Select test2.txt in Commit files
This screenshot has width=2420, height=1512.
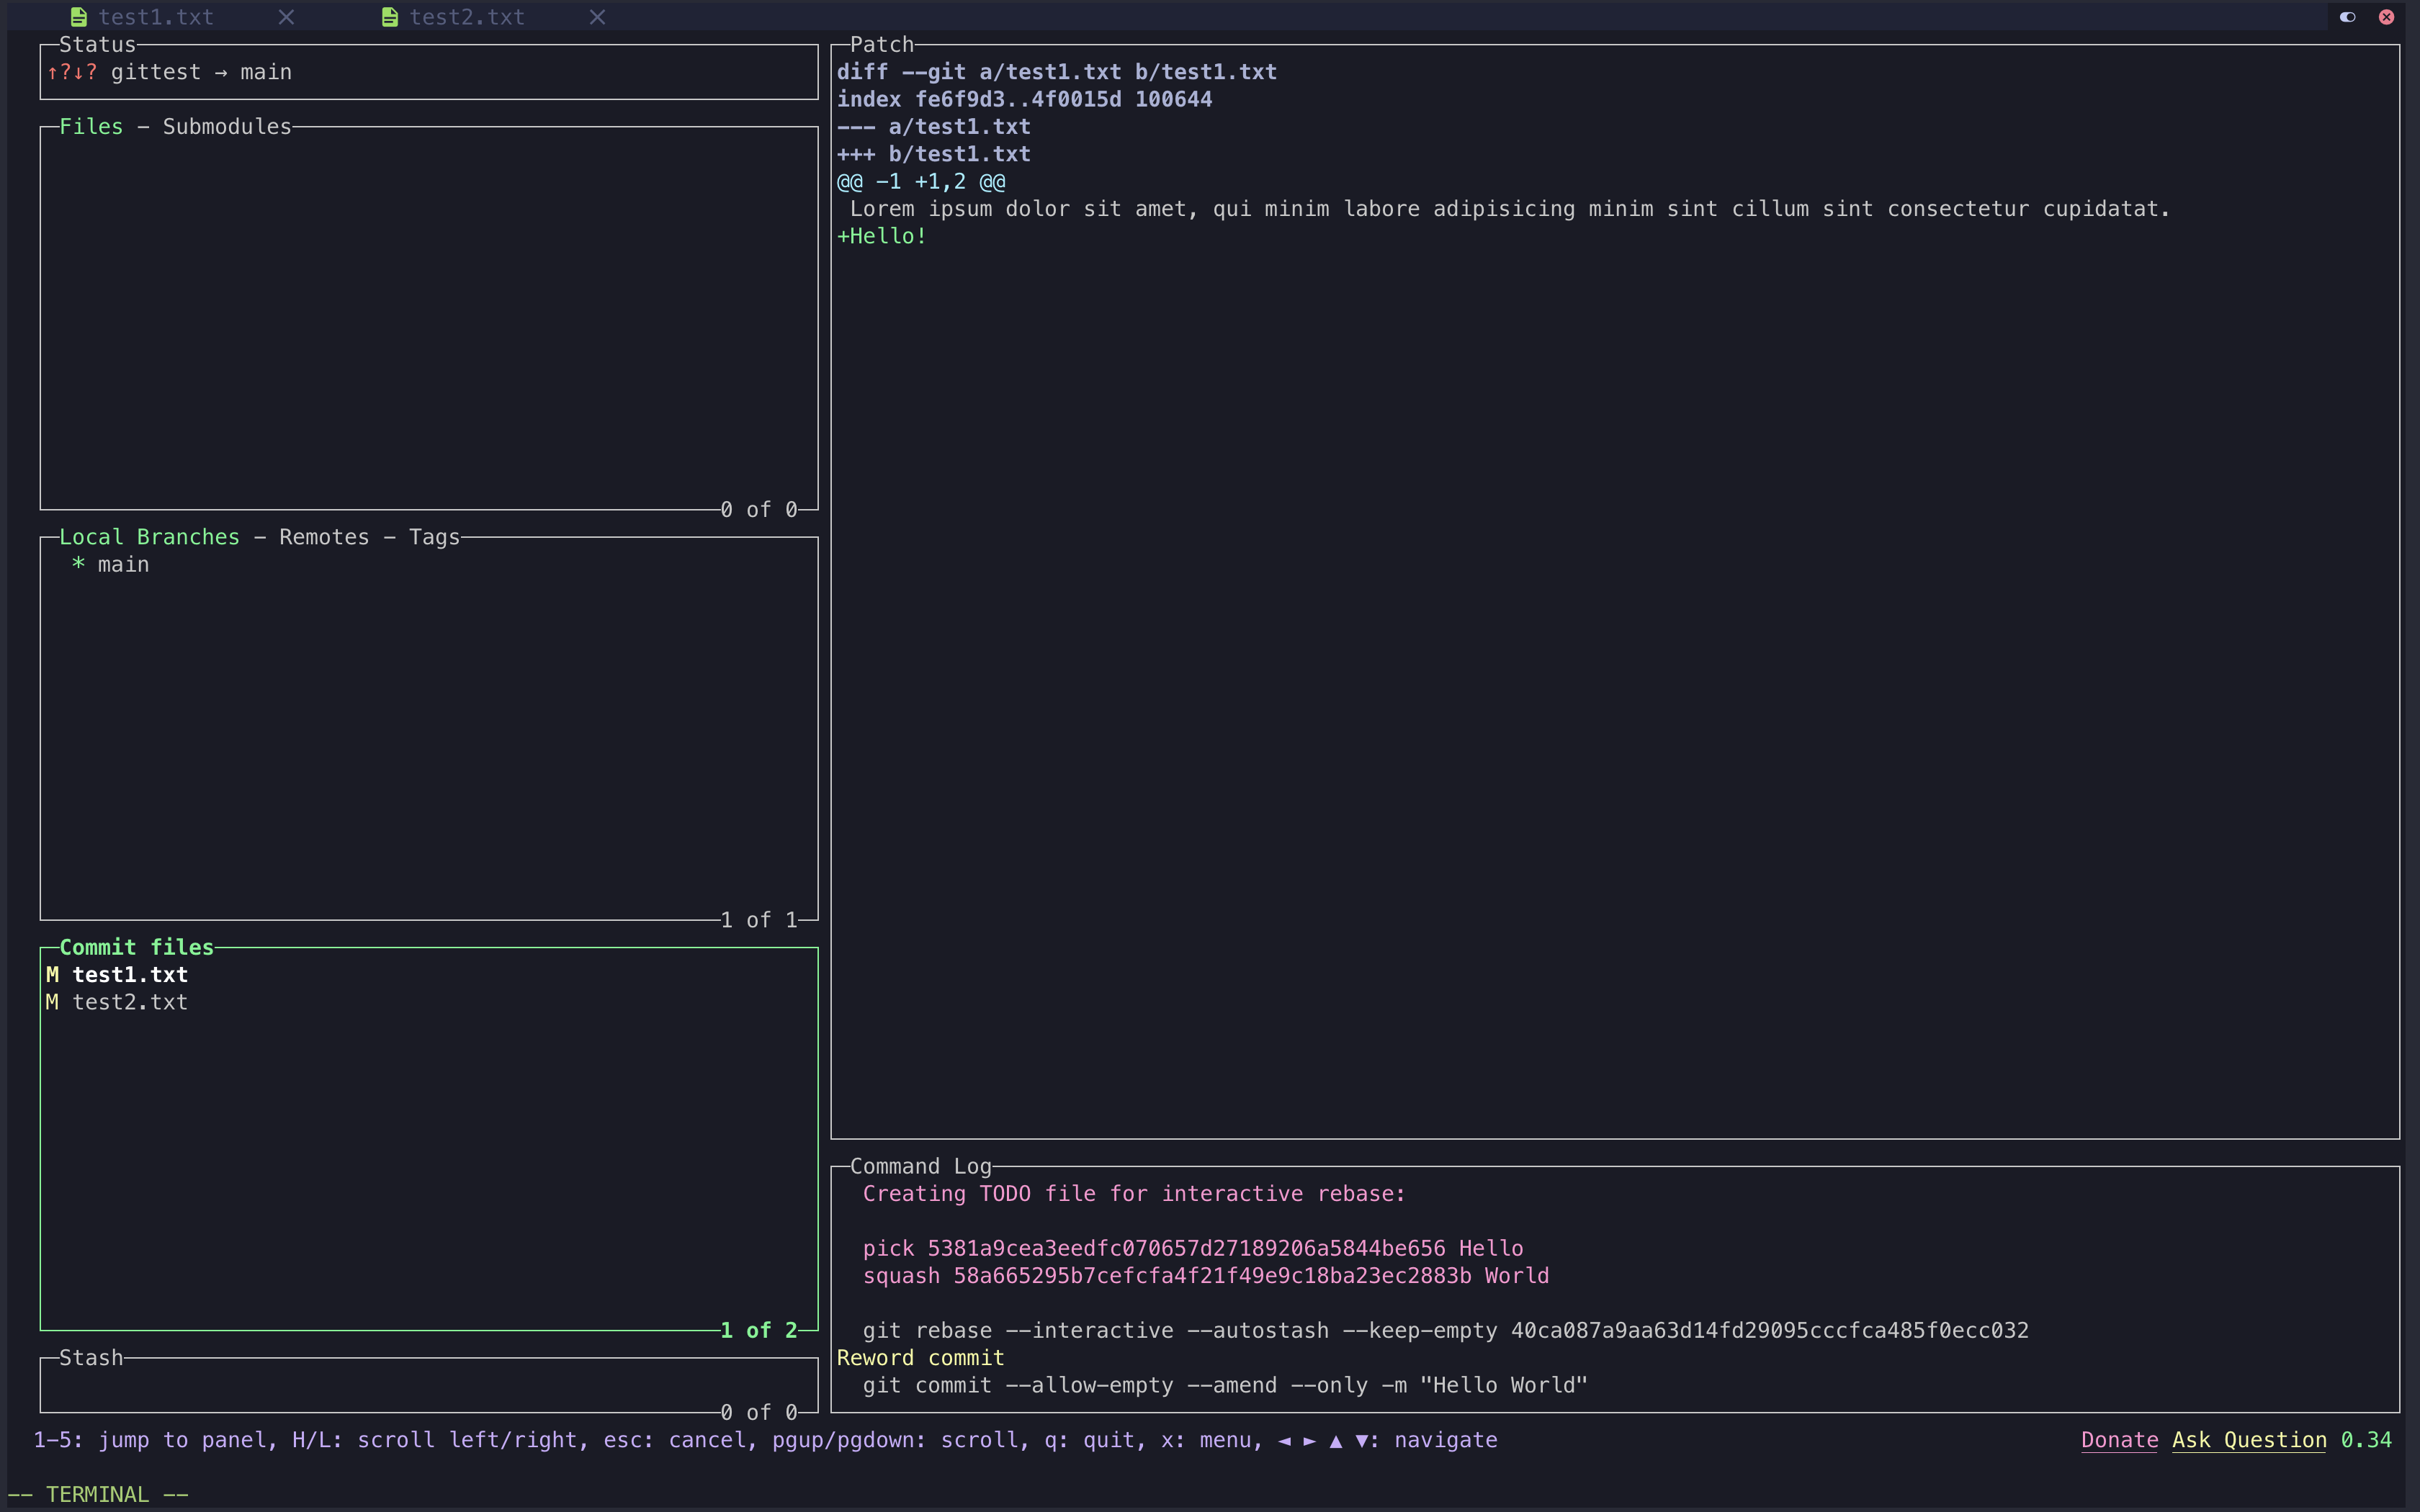tap(130, 1002)
